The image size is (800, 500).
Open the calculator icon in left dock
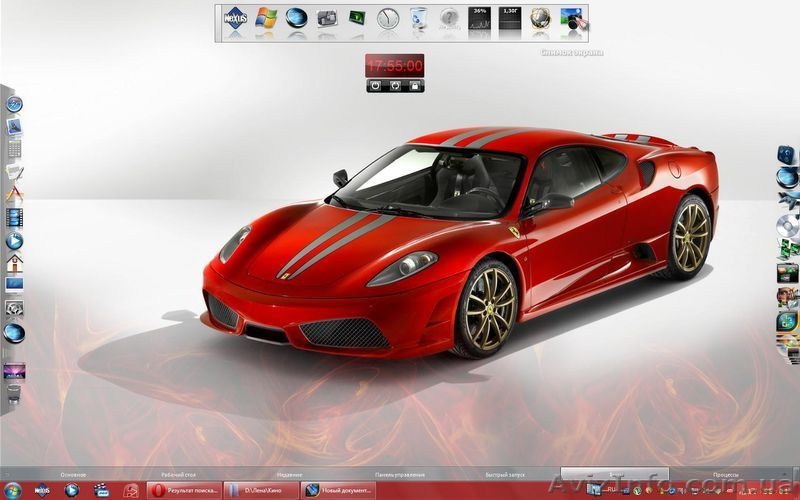click(14, 148)
